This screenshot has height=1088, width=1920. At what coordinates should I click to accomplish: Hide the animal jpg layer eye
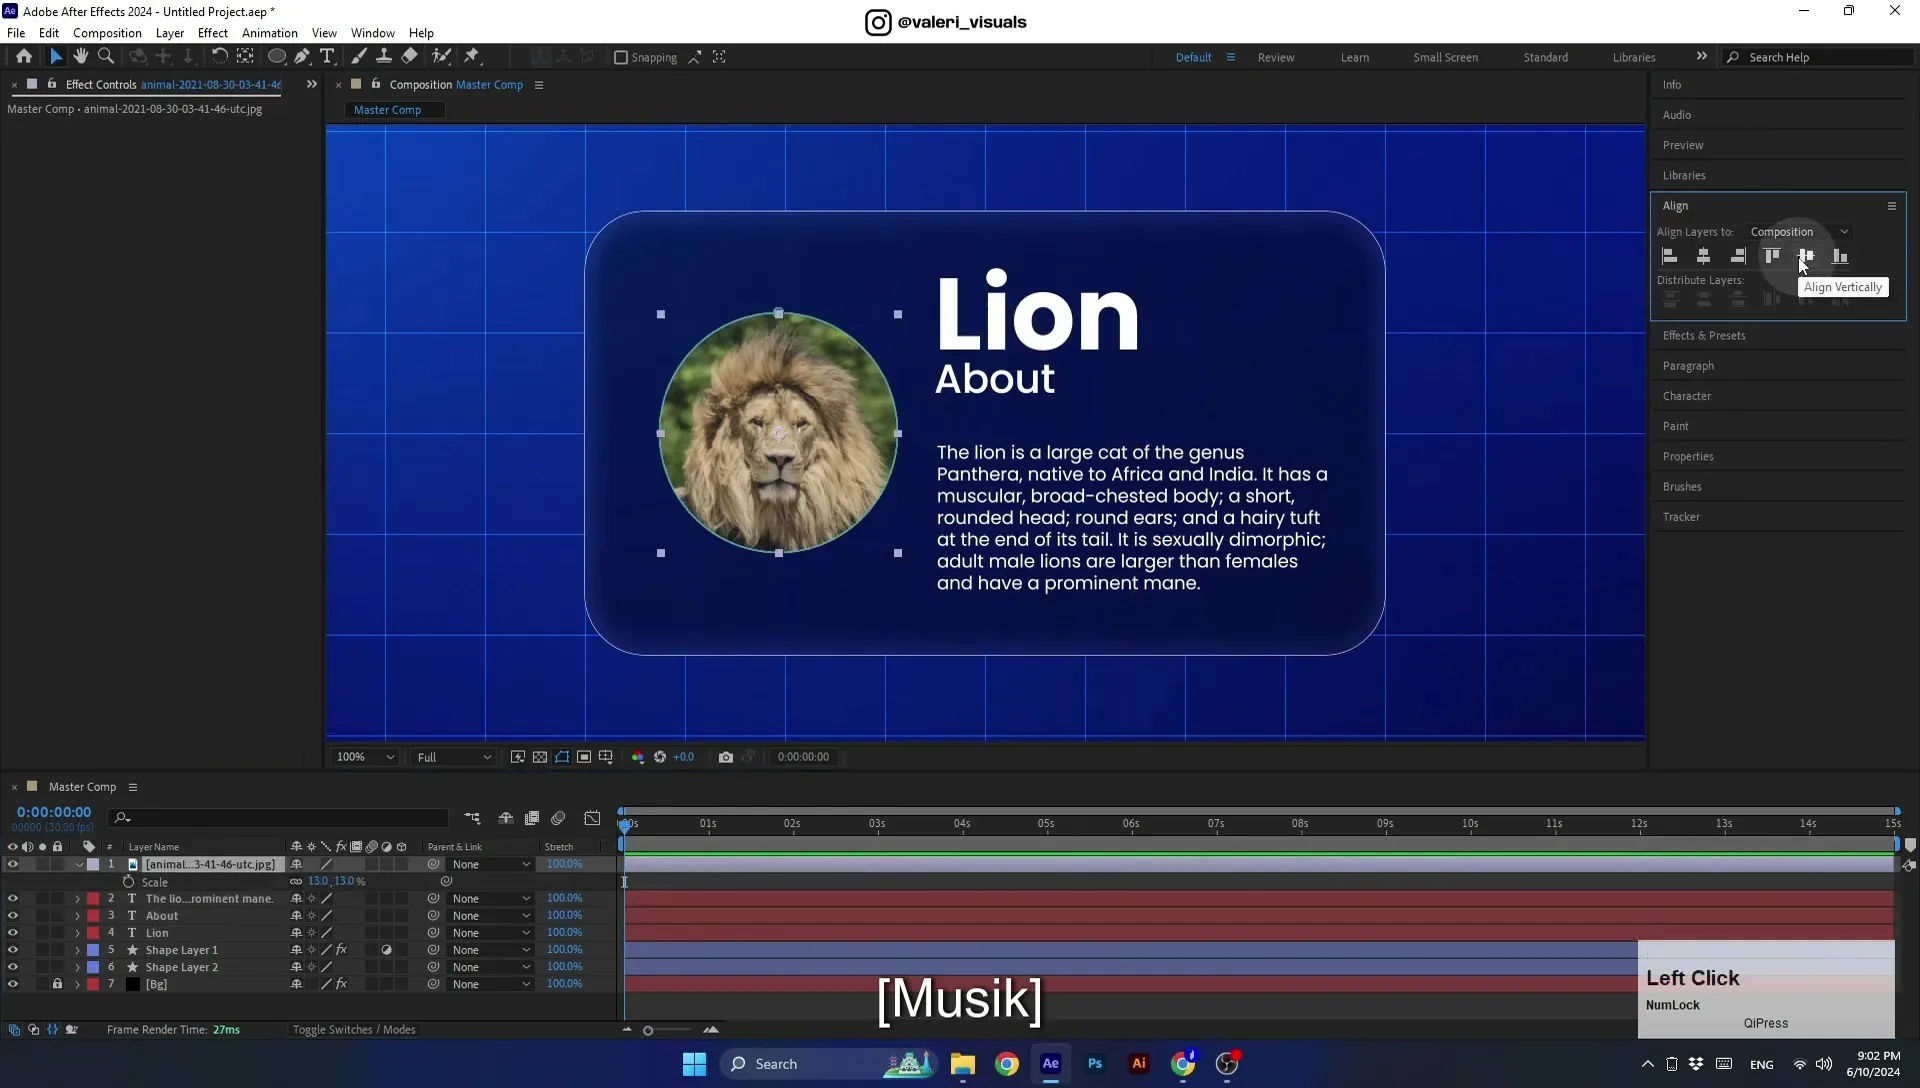pyautogui.click(x=12, y=864)
